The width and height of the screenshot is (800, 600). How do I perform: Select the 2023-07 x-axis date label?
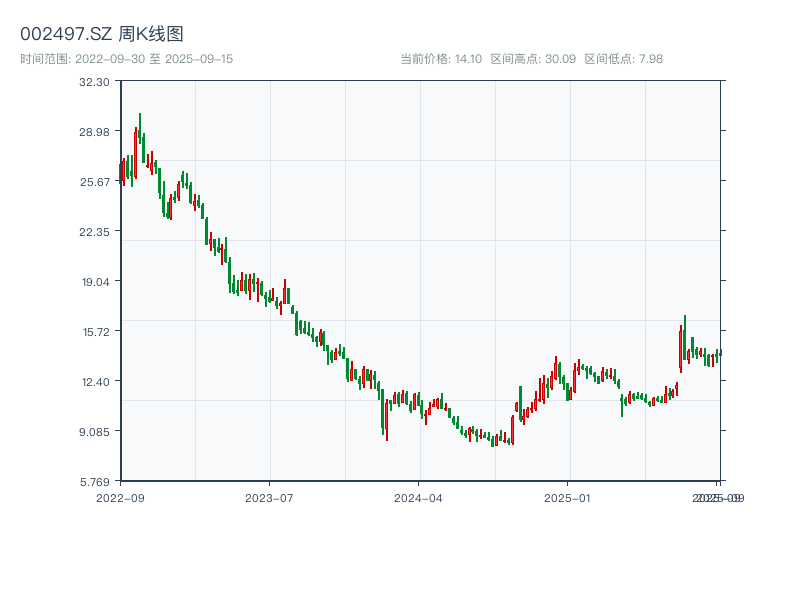tap(270, 497)
